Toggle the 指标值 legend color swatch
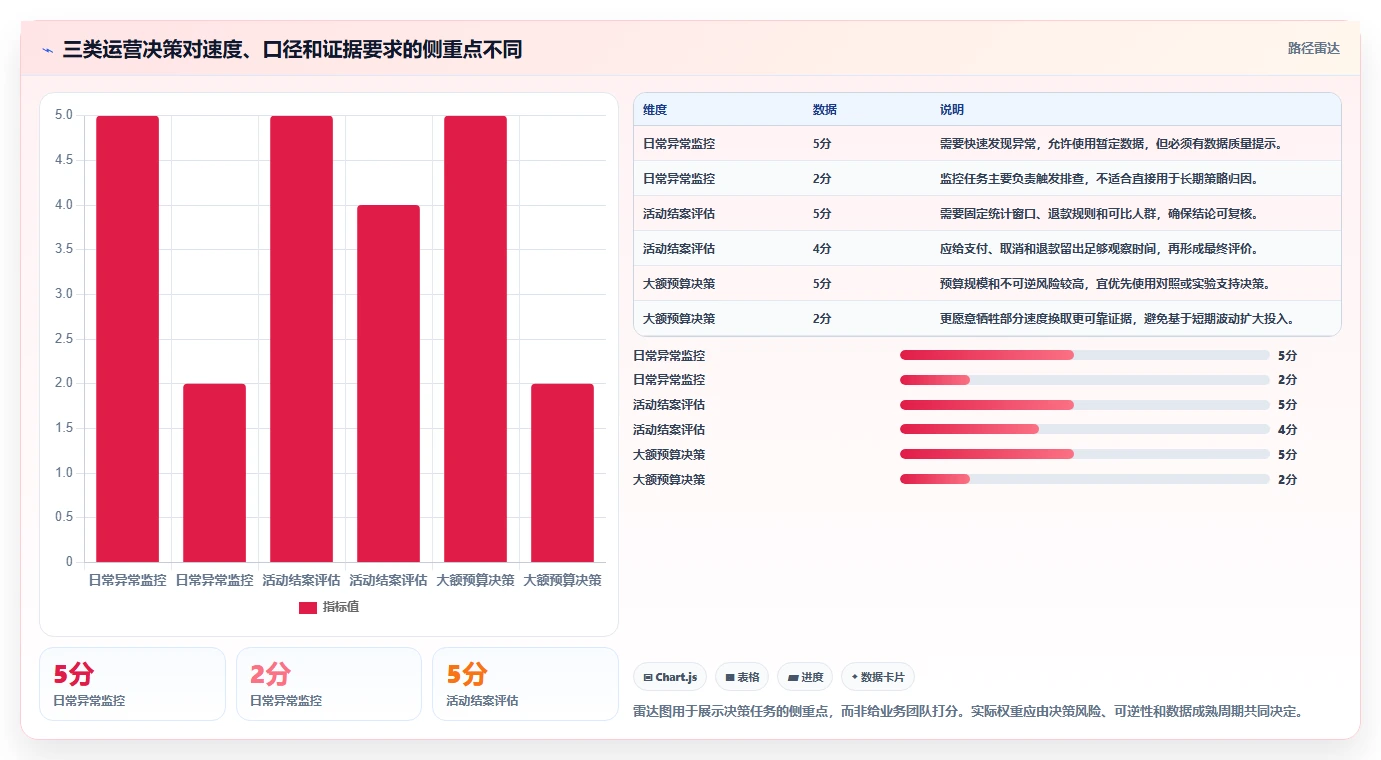The image size is (1381, 760). click(308, 608)
